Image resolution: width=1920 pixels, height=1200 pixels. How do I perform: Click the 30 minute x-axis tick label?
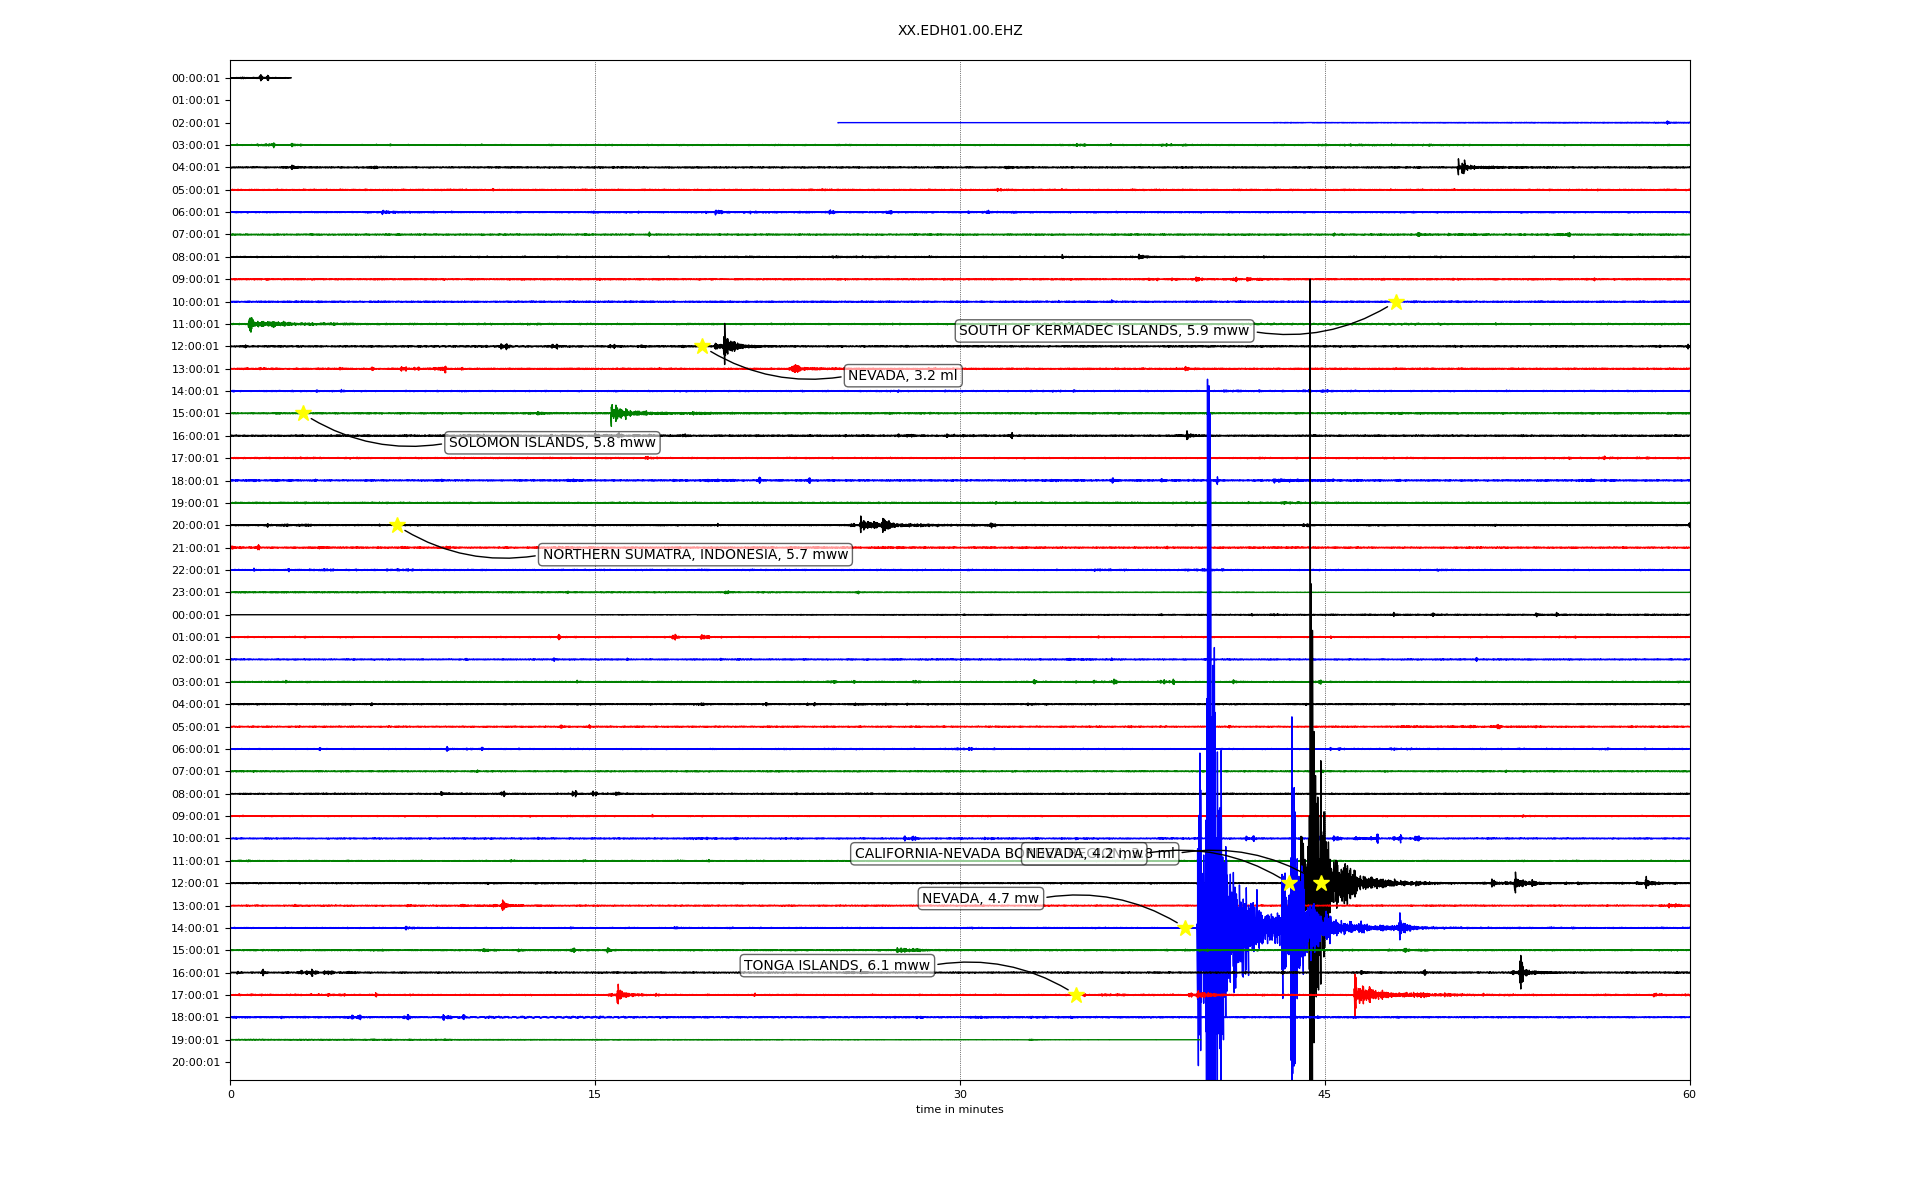click(960, 1094)
